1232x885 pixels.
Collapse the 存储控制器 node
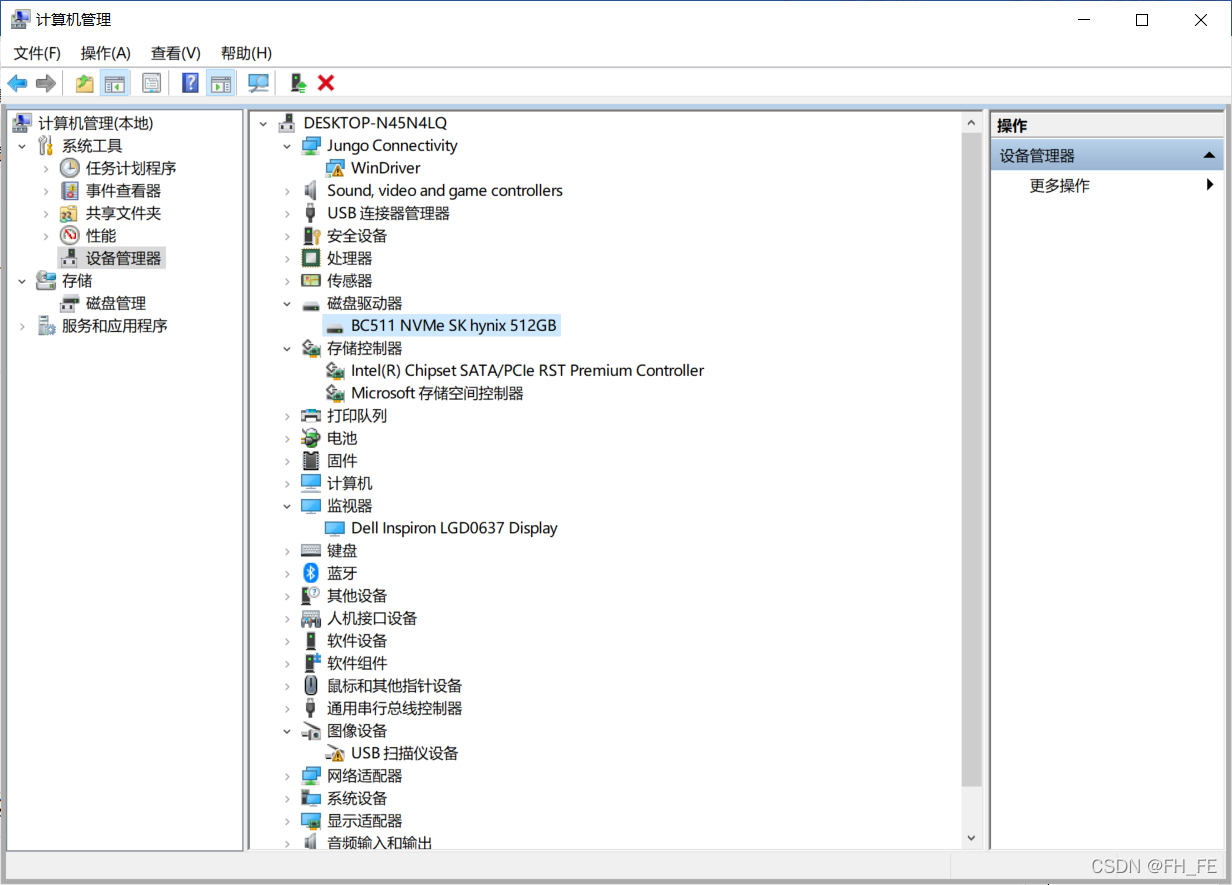[x=287, y=348]
